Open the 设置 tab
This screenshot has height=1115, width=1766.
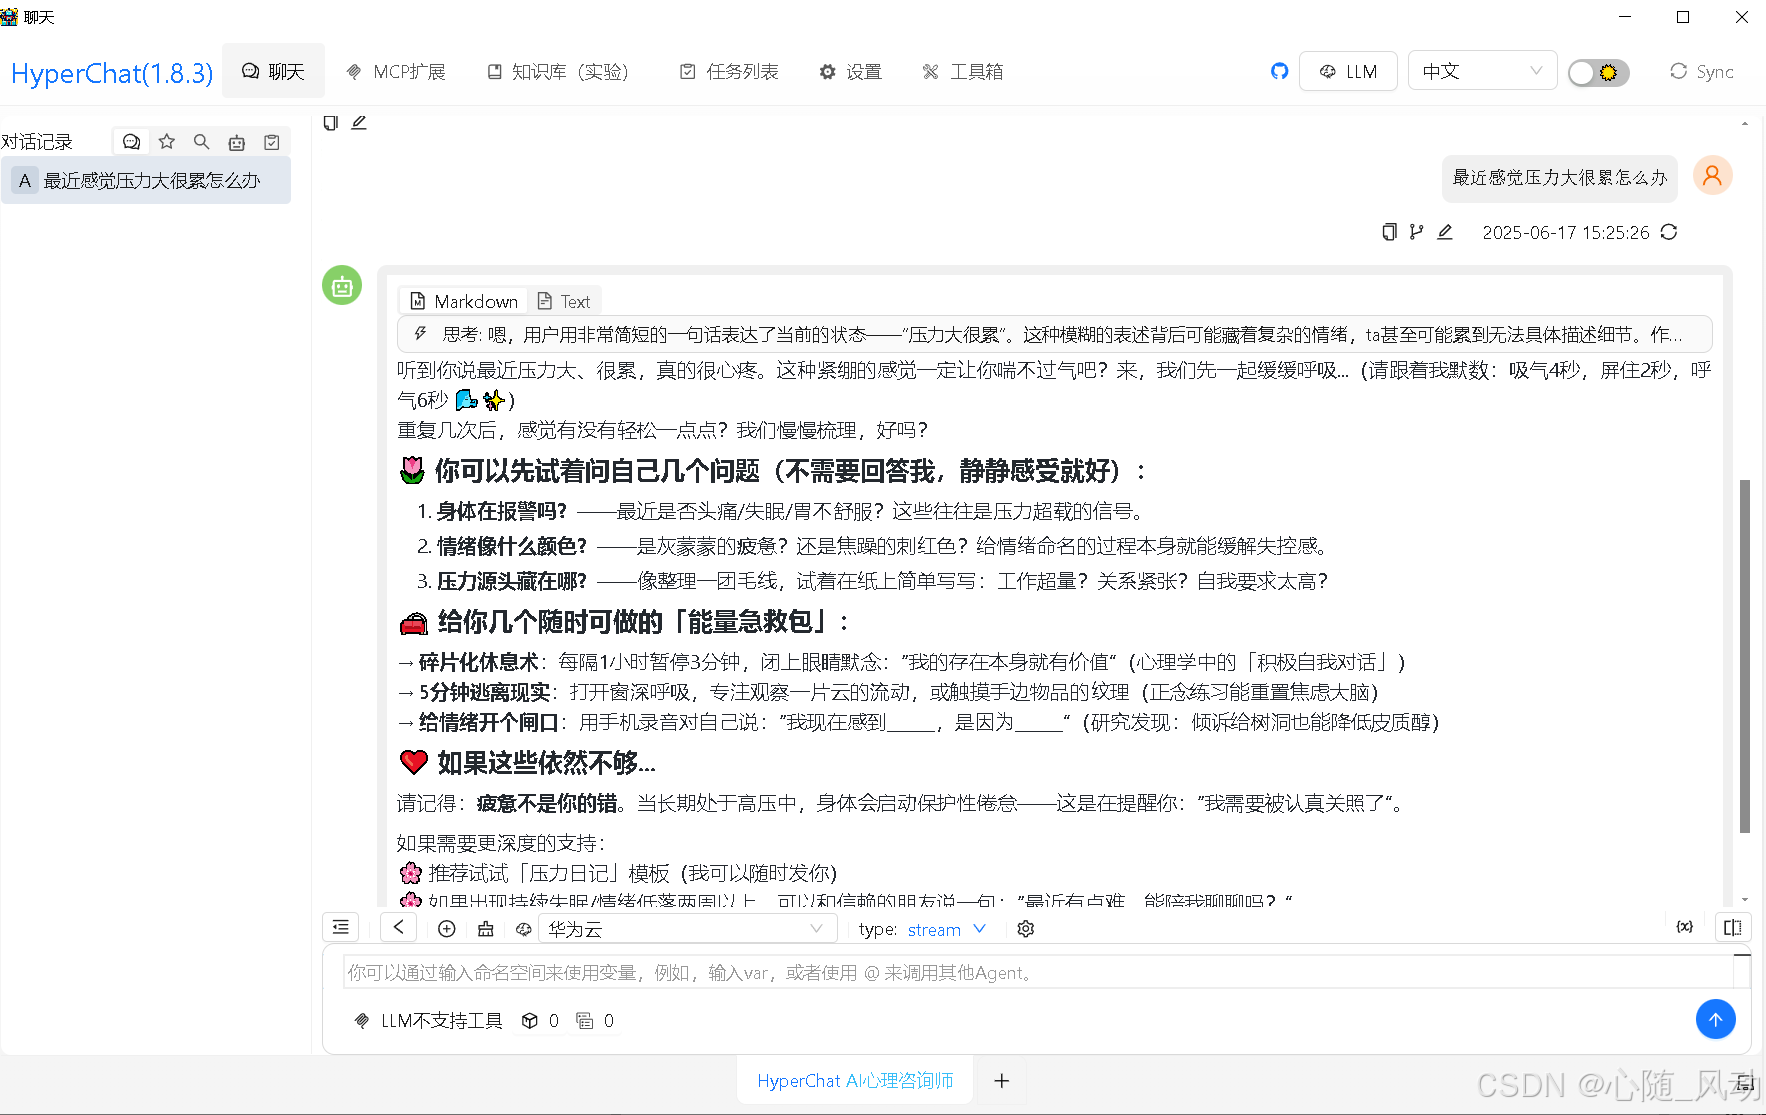[x=851, y=71]
